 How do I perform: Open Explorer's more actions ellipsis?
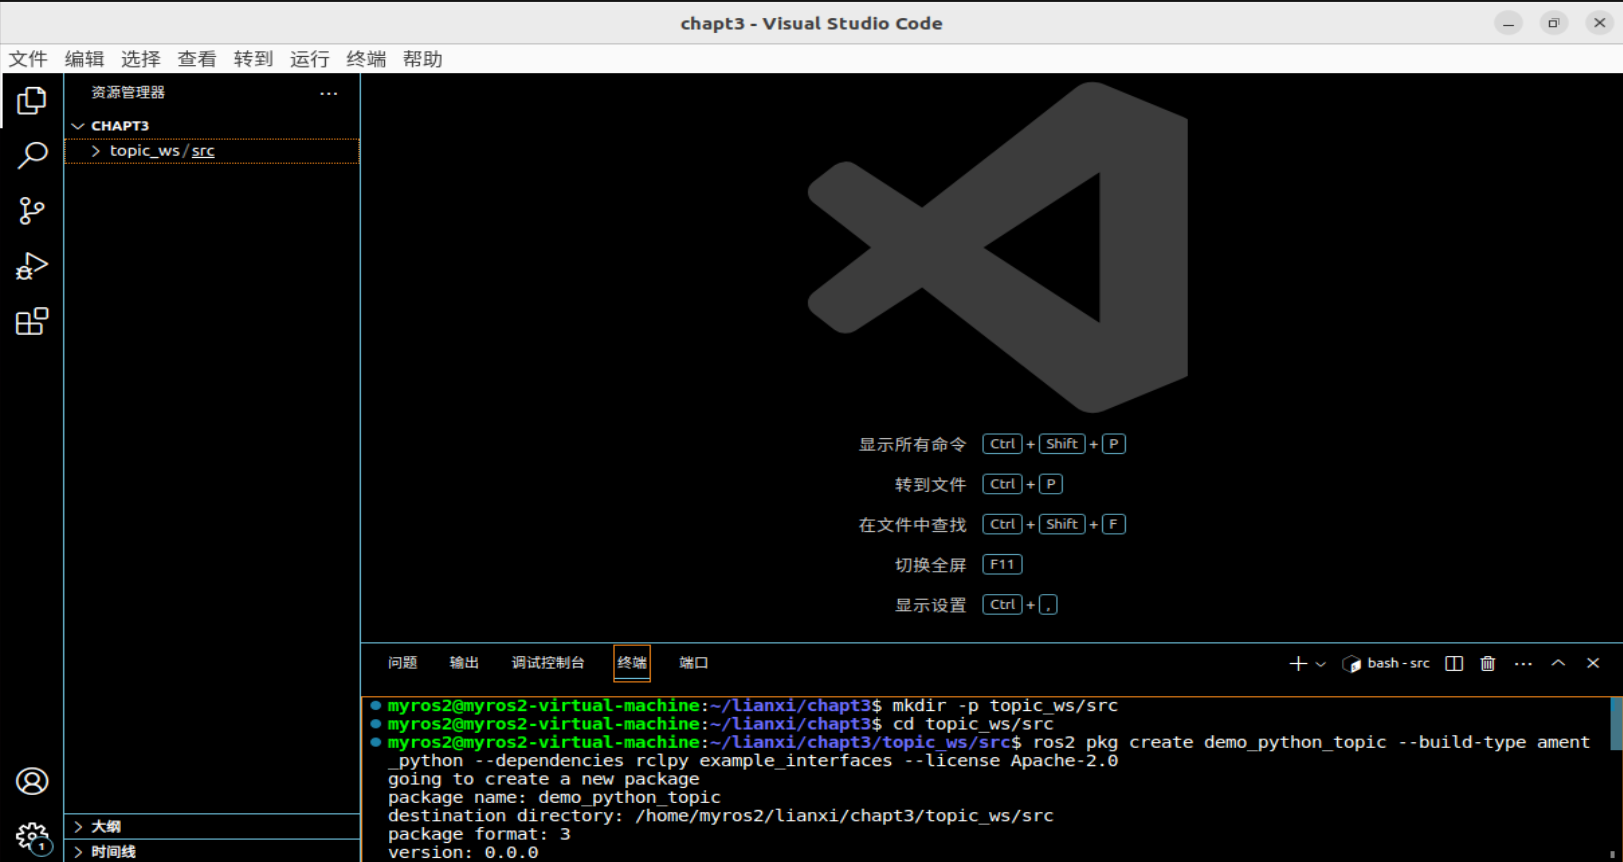[x=329, y=93]
